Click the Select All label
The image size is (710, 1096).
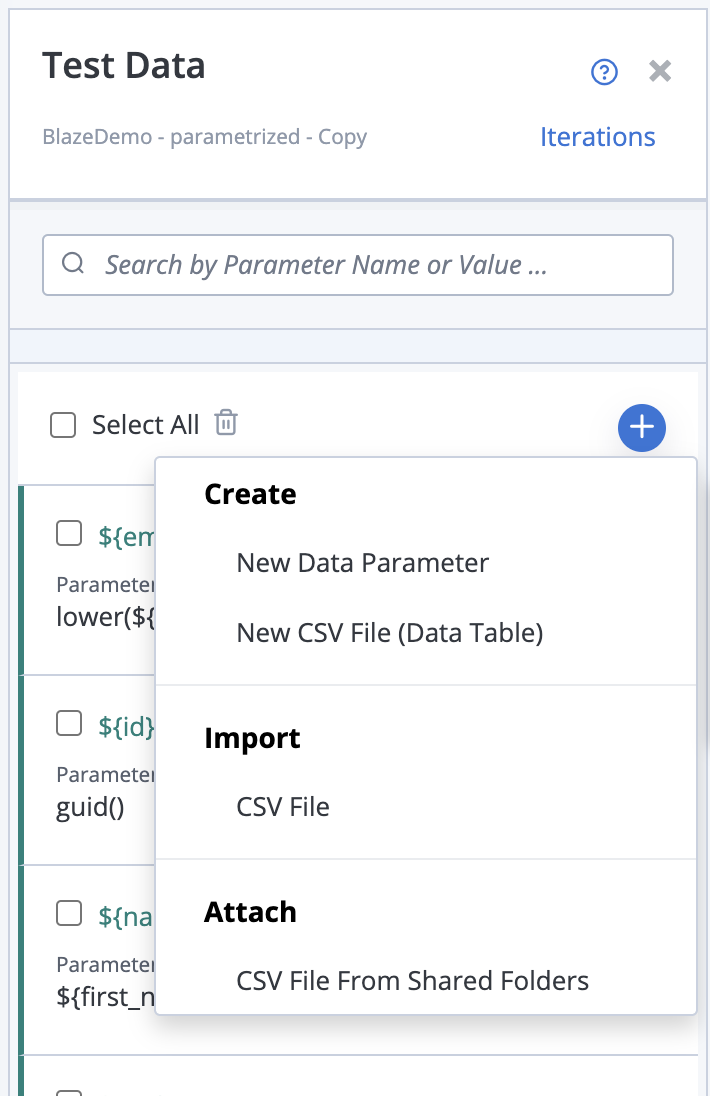(x=146, y=425)
